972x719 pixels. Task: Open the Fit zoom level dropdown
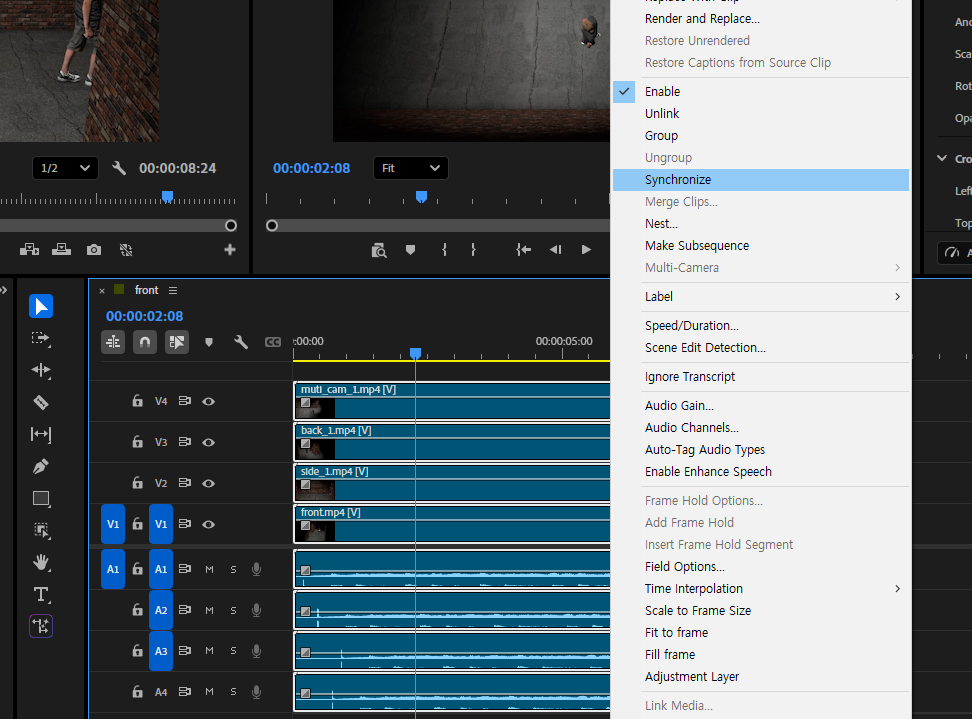(x=410, y=168)
